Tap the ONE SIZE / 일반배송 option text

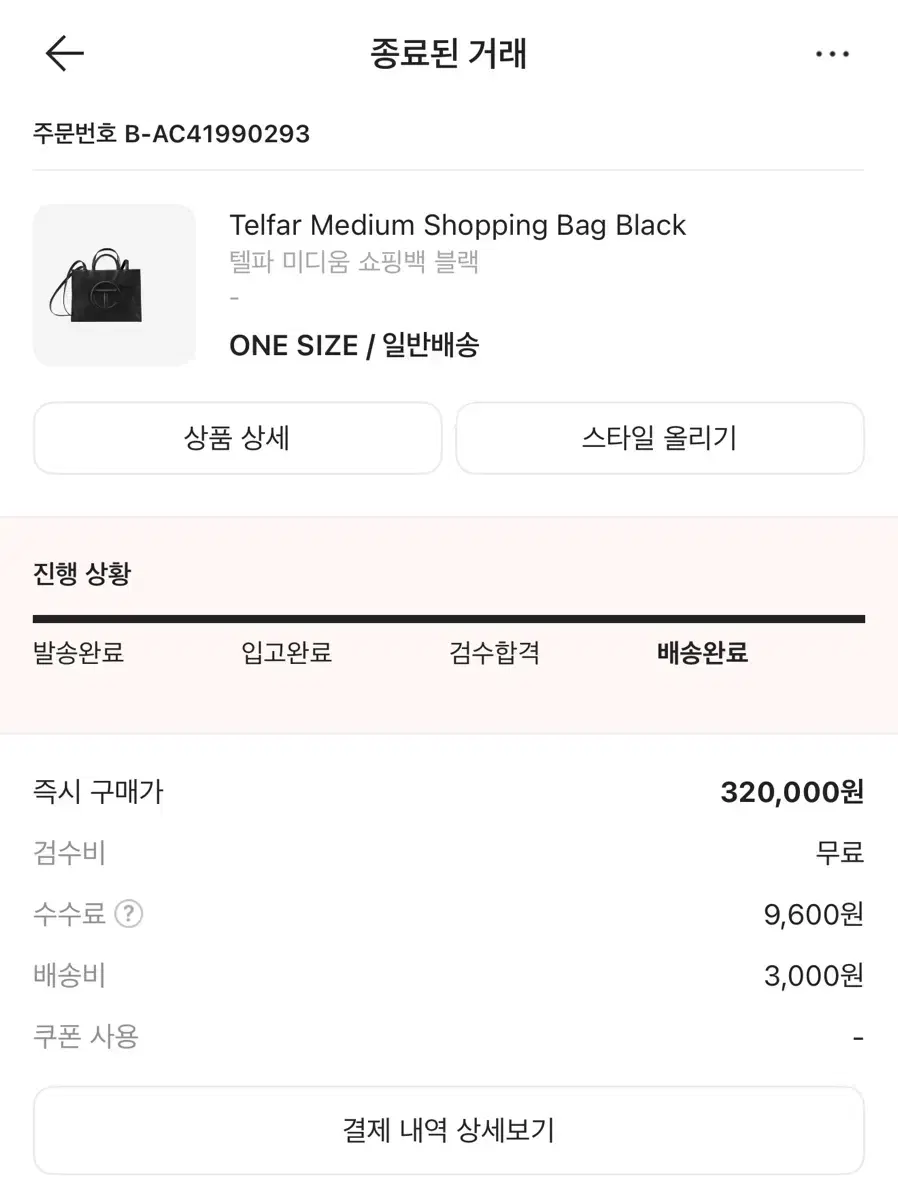[x=354, y=346]
